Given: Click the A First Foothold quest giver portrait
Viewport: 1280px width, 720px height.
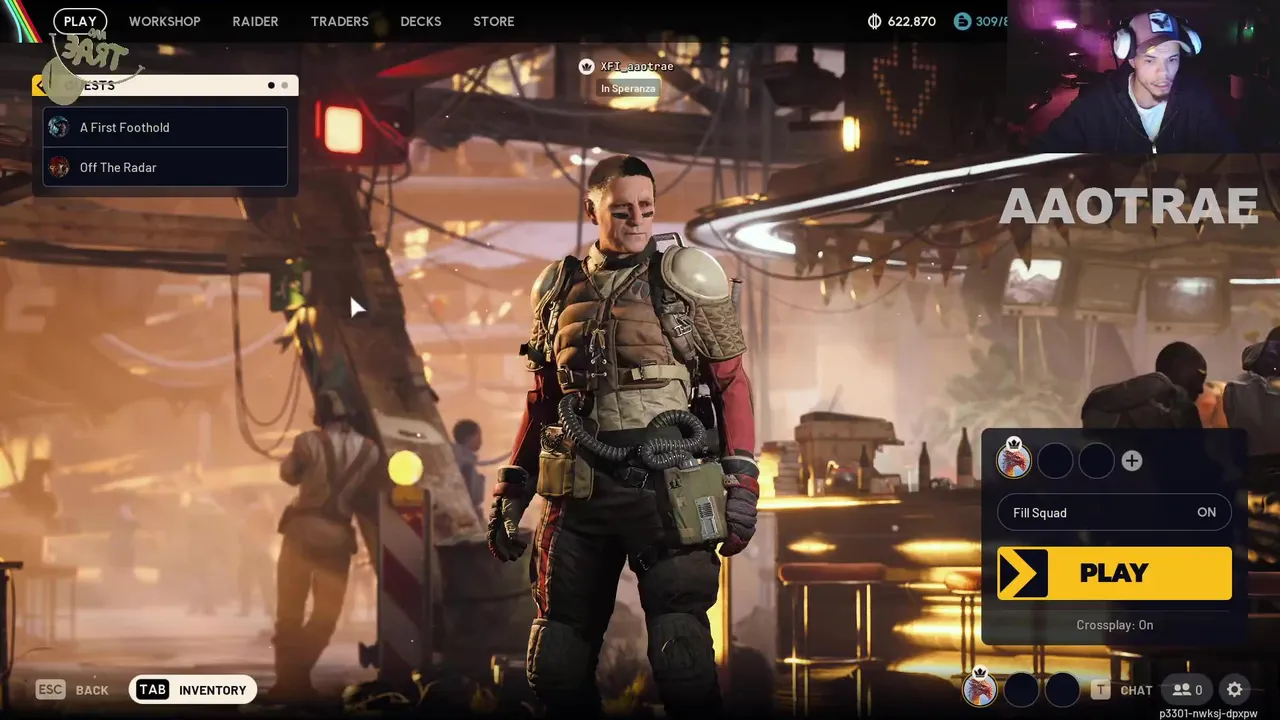Looking at the screenshot, I should click(59, 127).
